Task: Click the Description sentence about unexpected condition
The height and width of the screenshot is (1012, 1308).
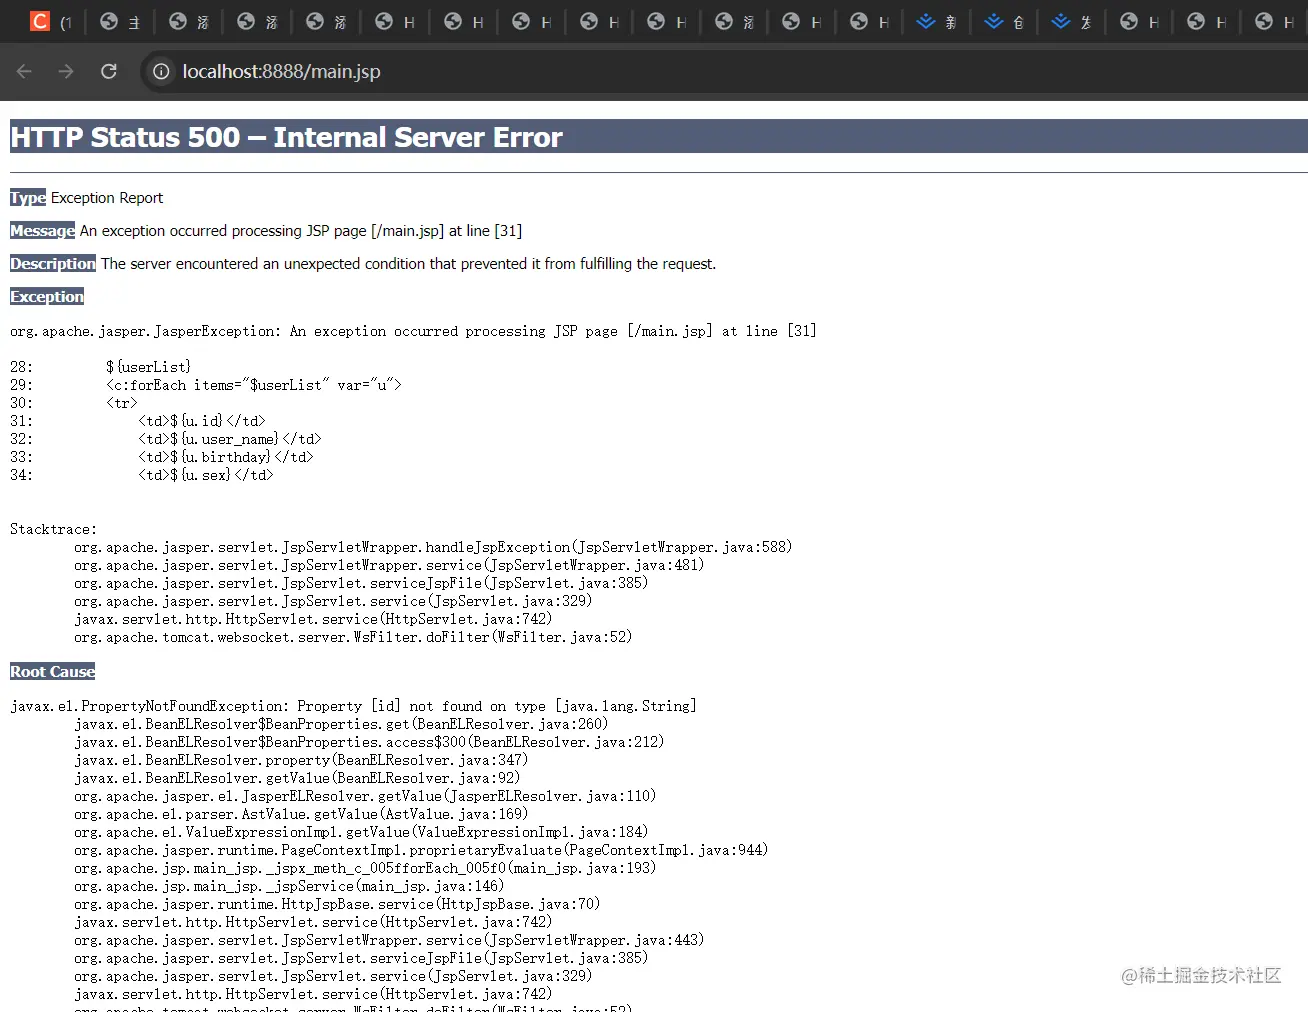Action: coord(408,264)
